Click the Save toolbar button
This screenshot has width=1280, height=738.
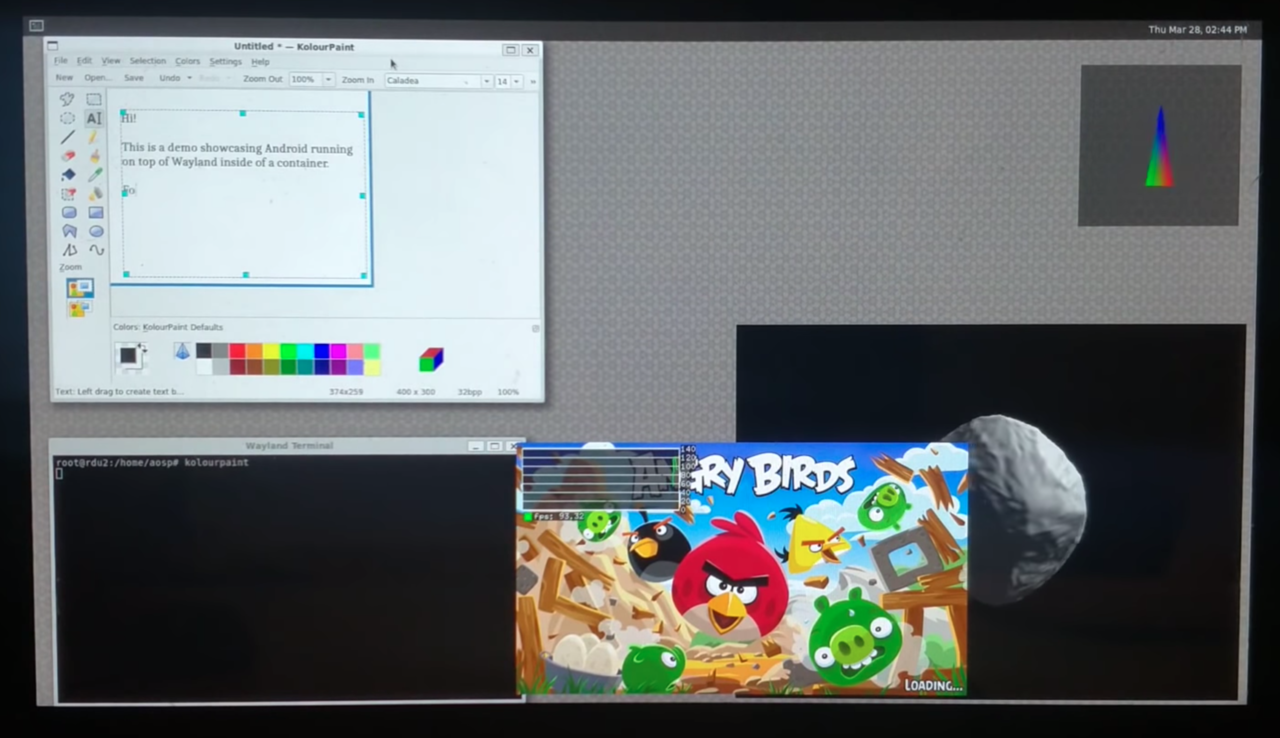coord(133,78)
